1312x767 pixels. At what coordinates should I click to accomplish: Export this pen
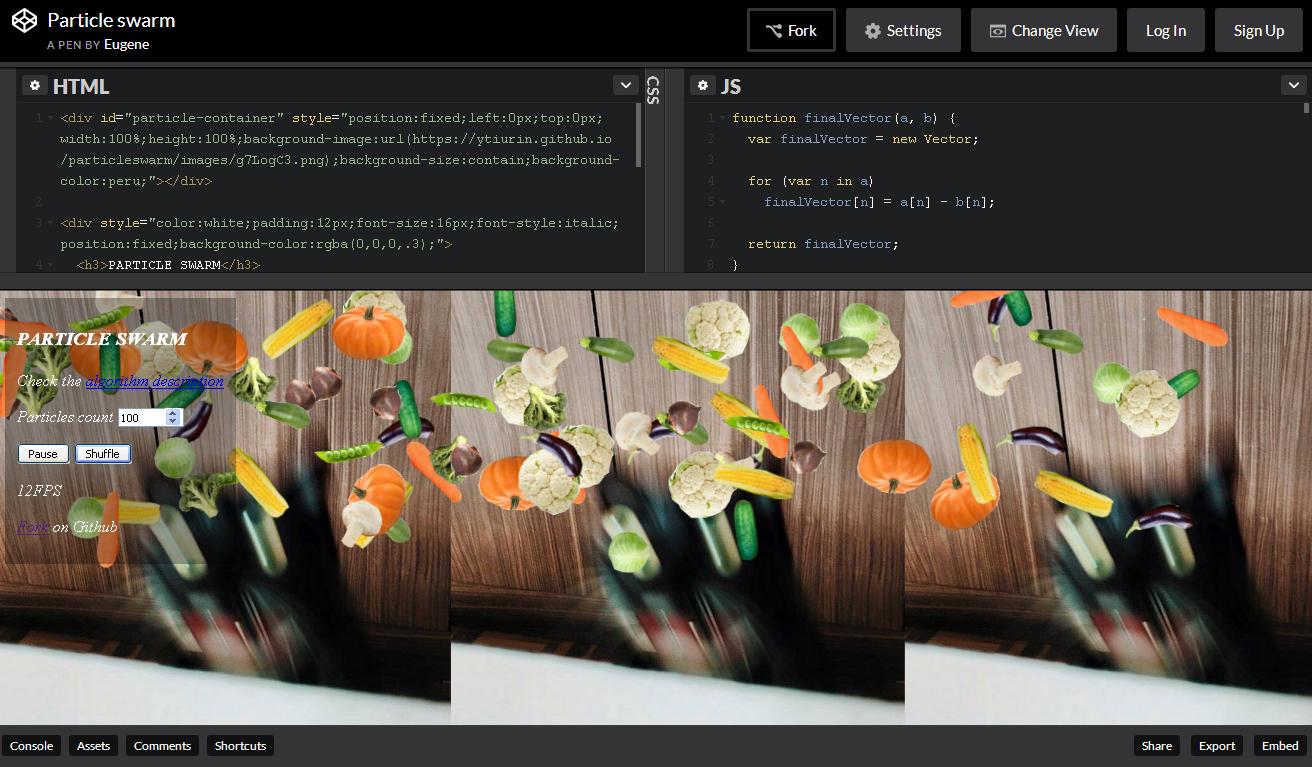(x=1217, y=746)
